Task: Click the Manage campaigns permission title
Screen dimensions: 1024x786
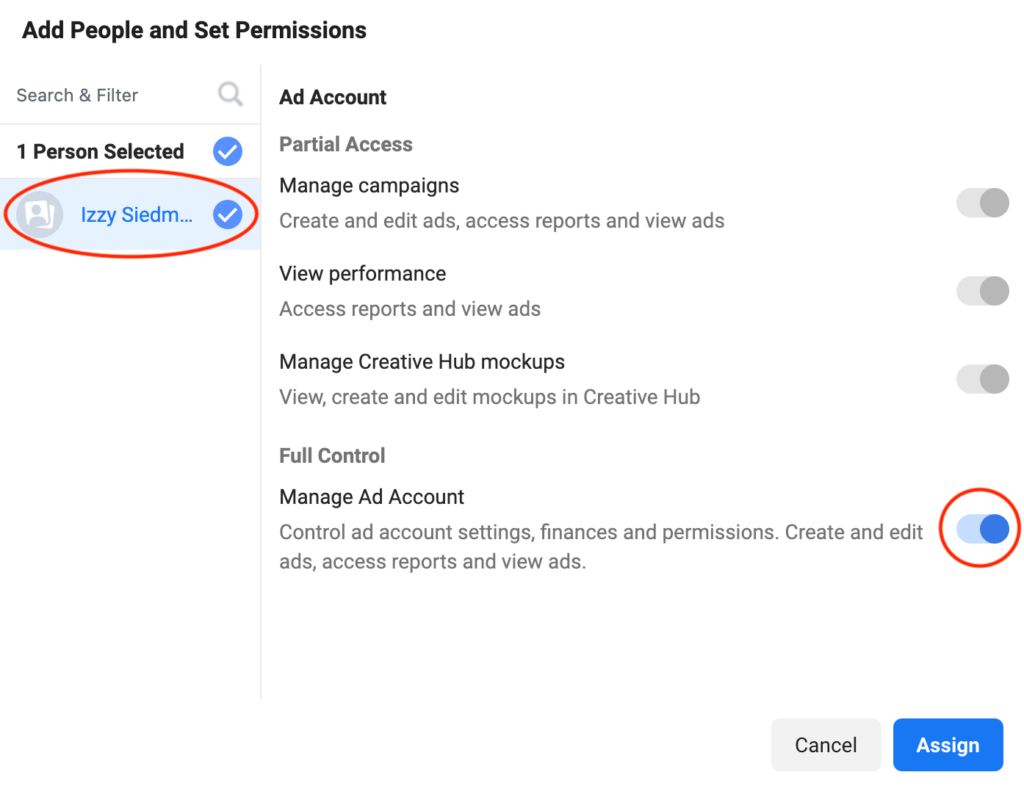Action: click(x=369, y=185)
